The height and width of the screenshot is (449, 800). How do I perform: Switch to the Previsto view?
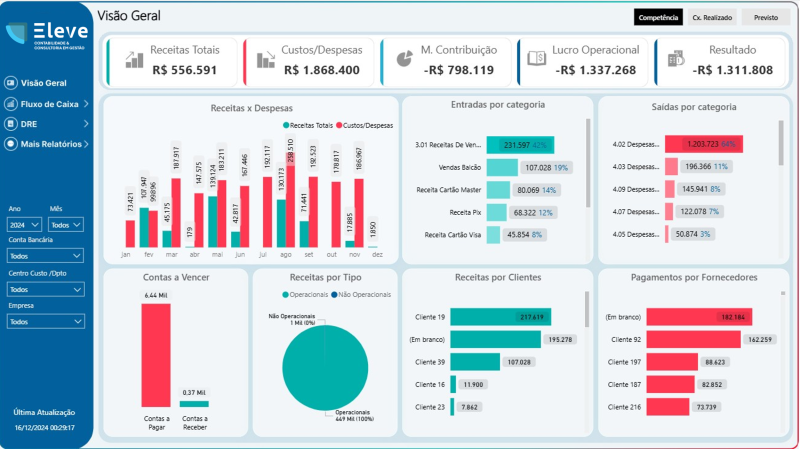[766, 17]
